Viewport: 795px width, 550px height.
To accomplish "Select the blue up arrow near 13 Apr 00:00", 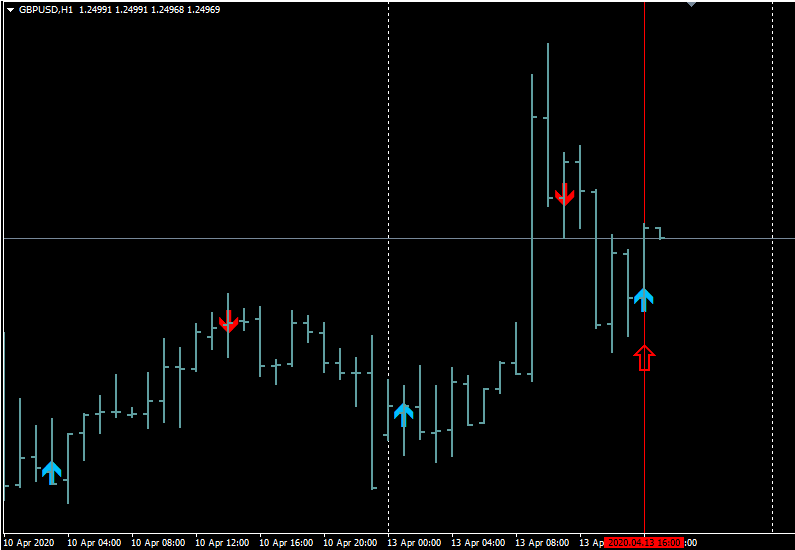I will tap(403, 413).
